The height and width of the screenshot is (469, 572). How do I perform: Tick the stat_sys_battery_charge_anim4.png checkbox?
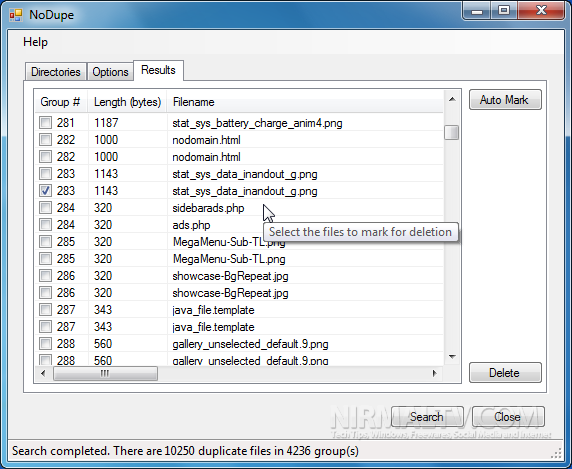pyautogui.click(x=46, y=123)
